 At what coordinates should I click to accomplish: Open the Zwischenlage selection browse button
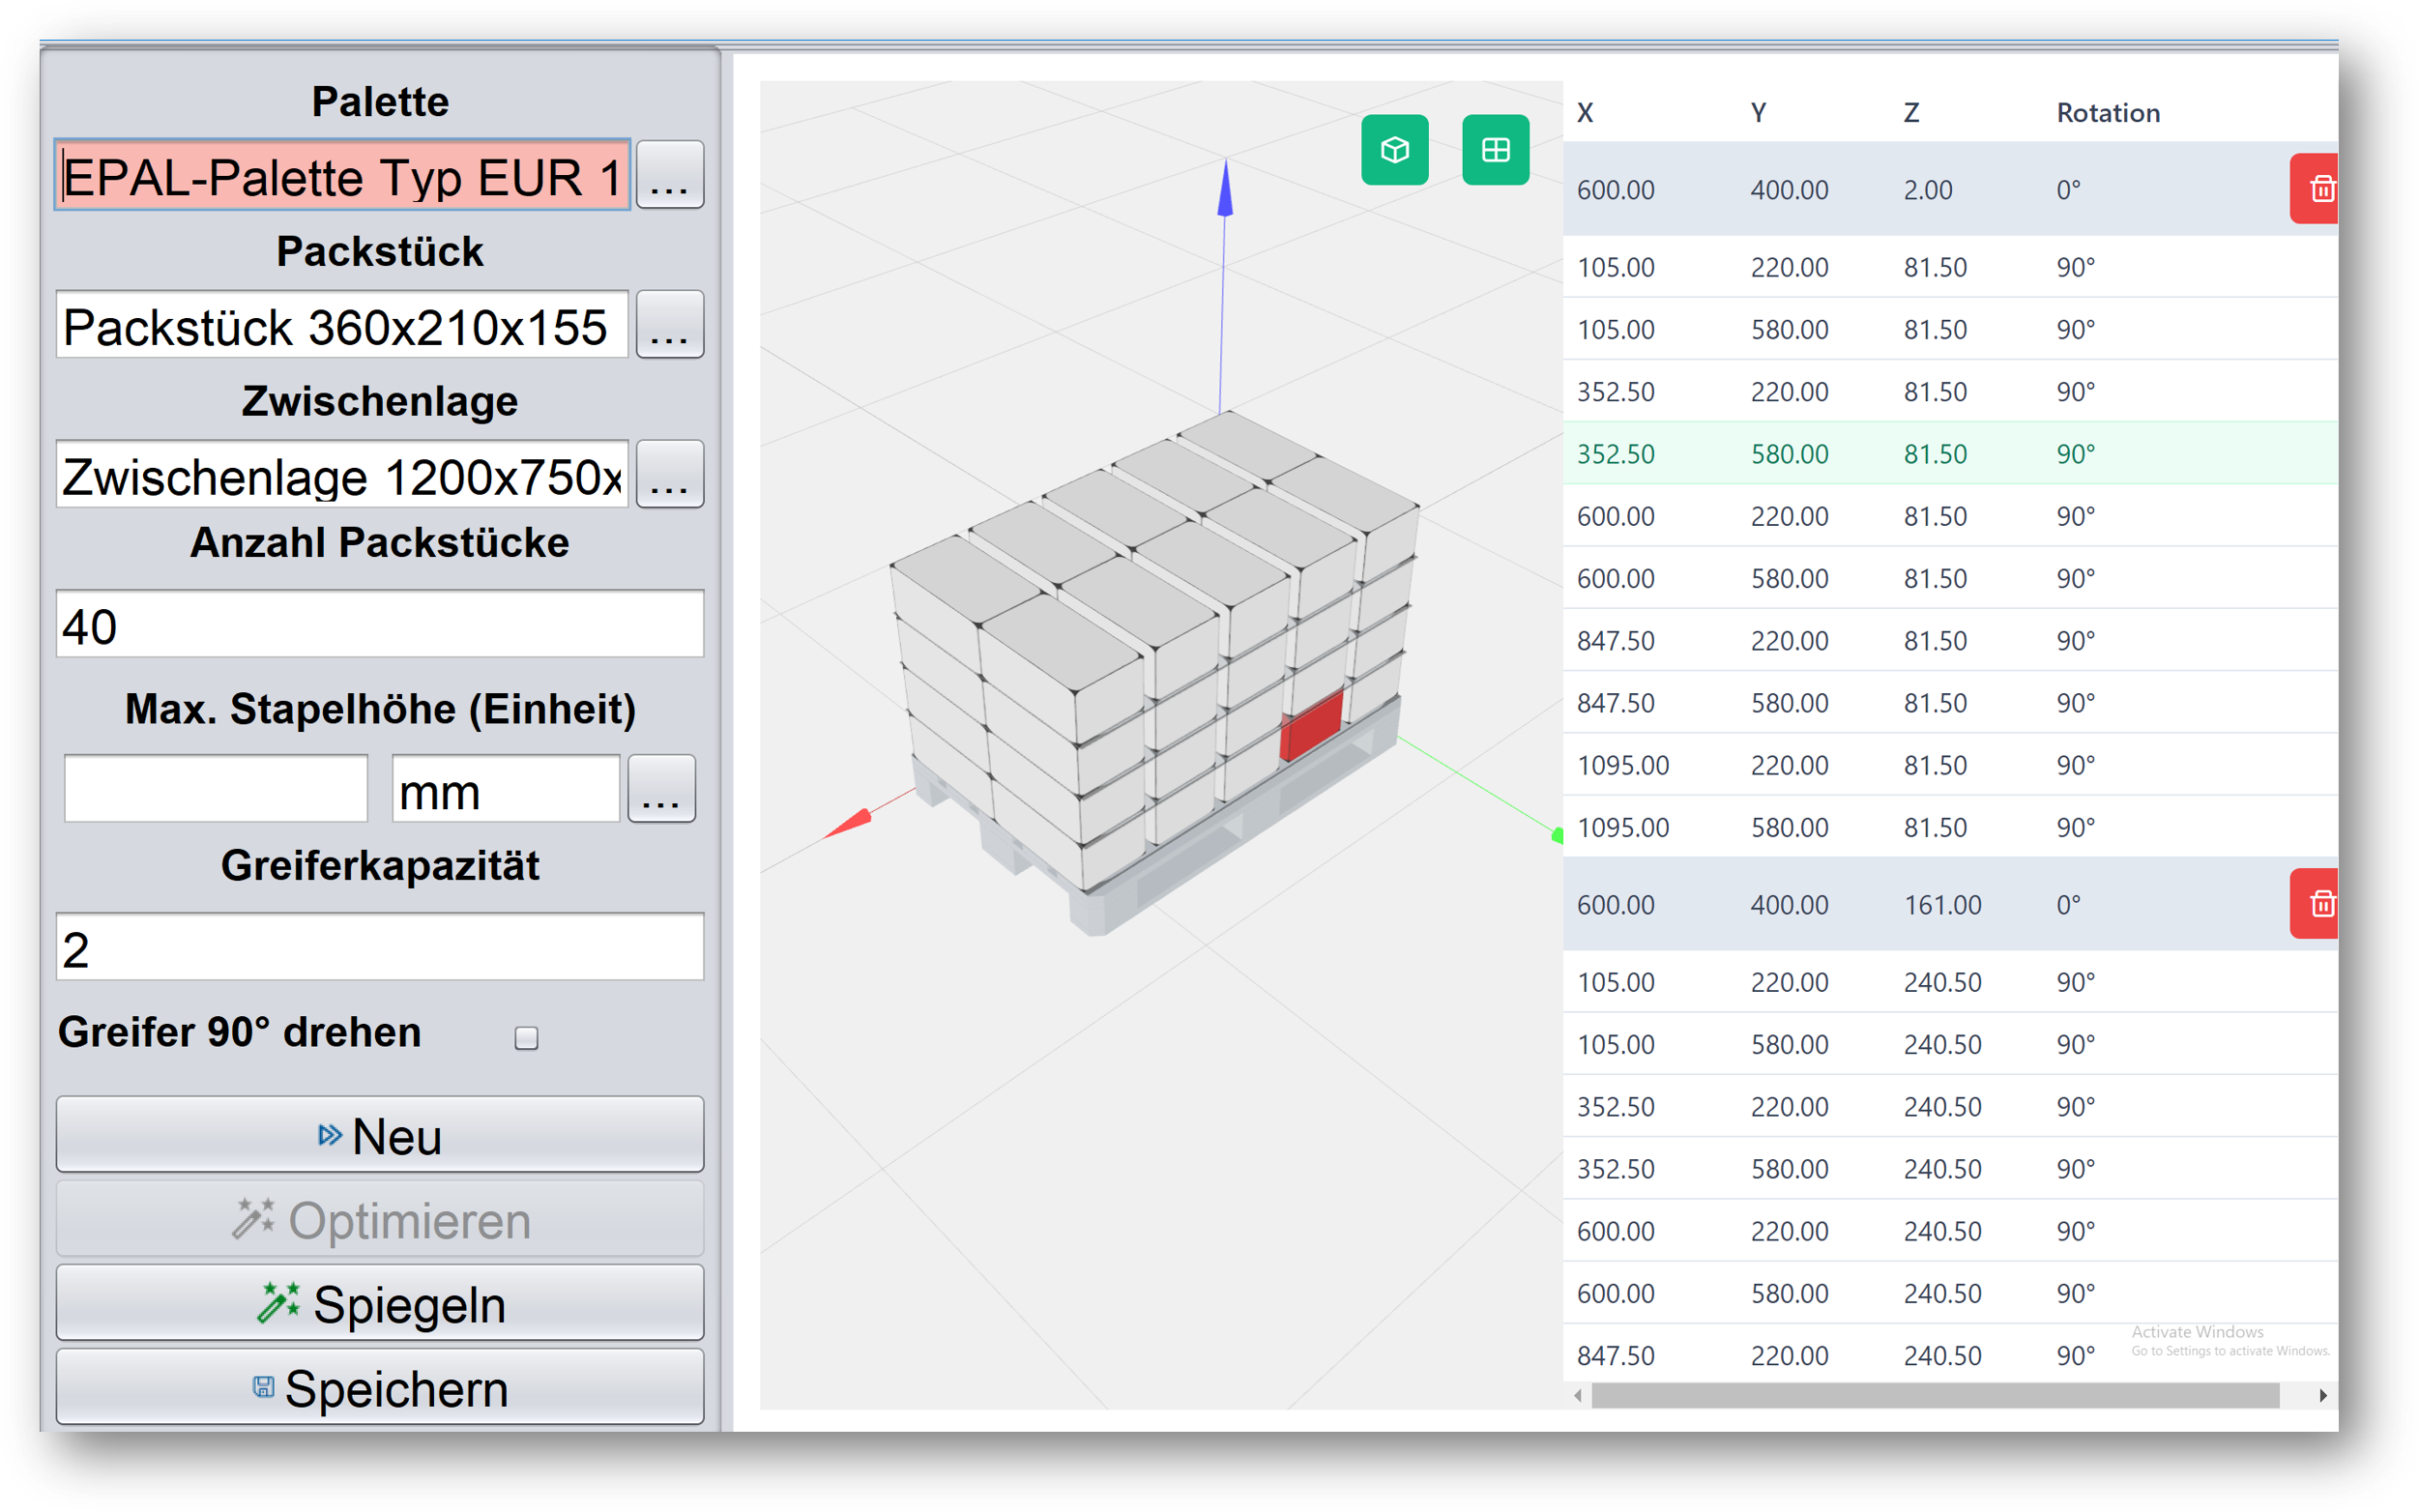670,475
